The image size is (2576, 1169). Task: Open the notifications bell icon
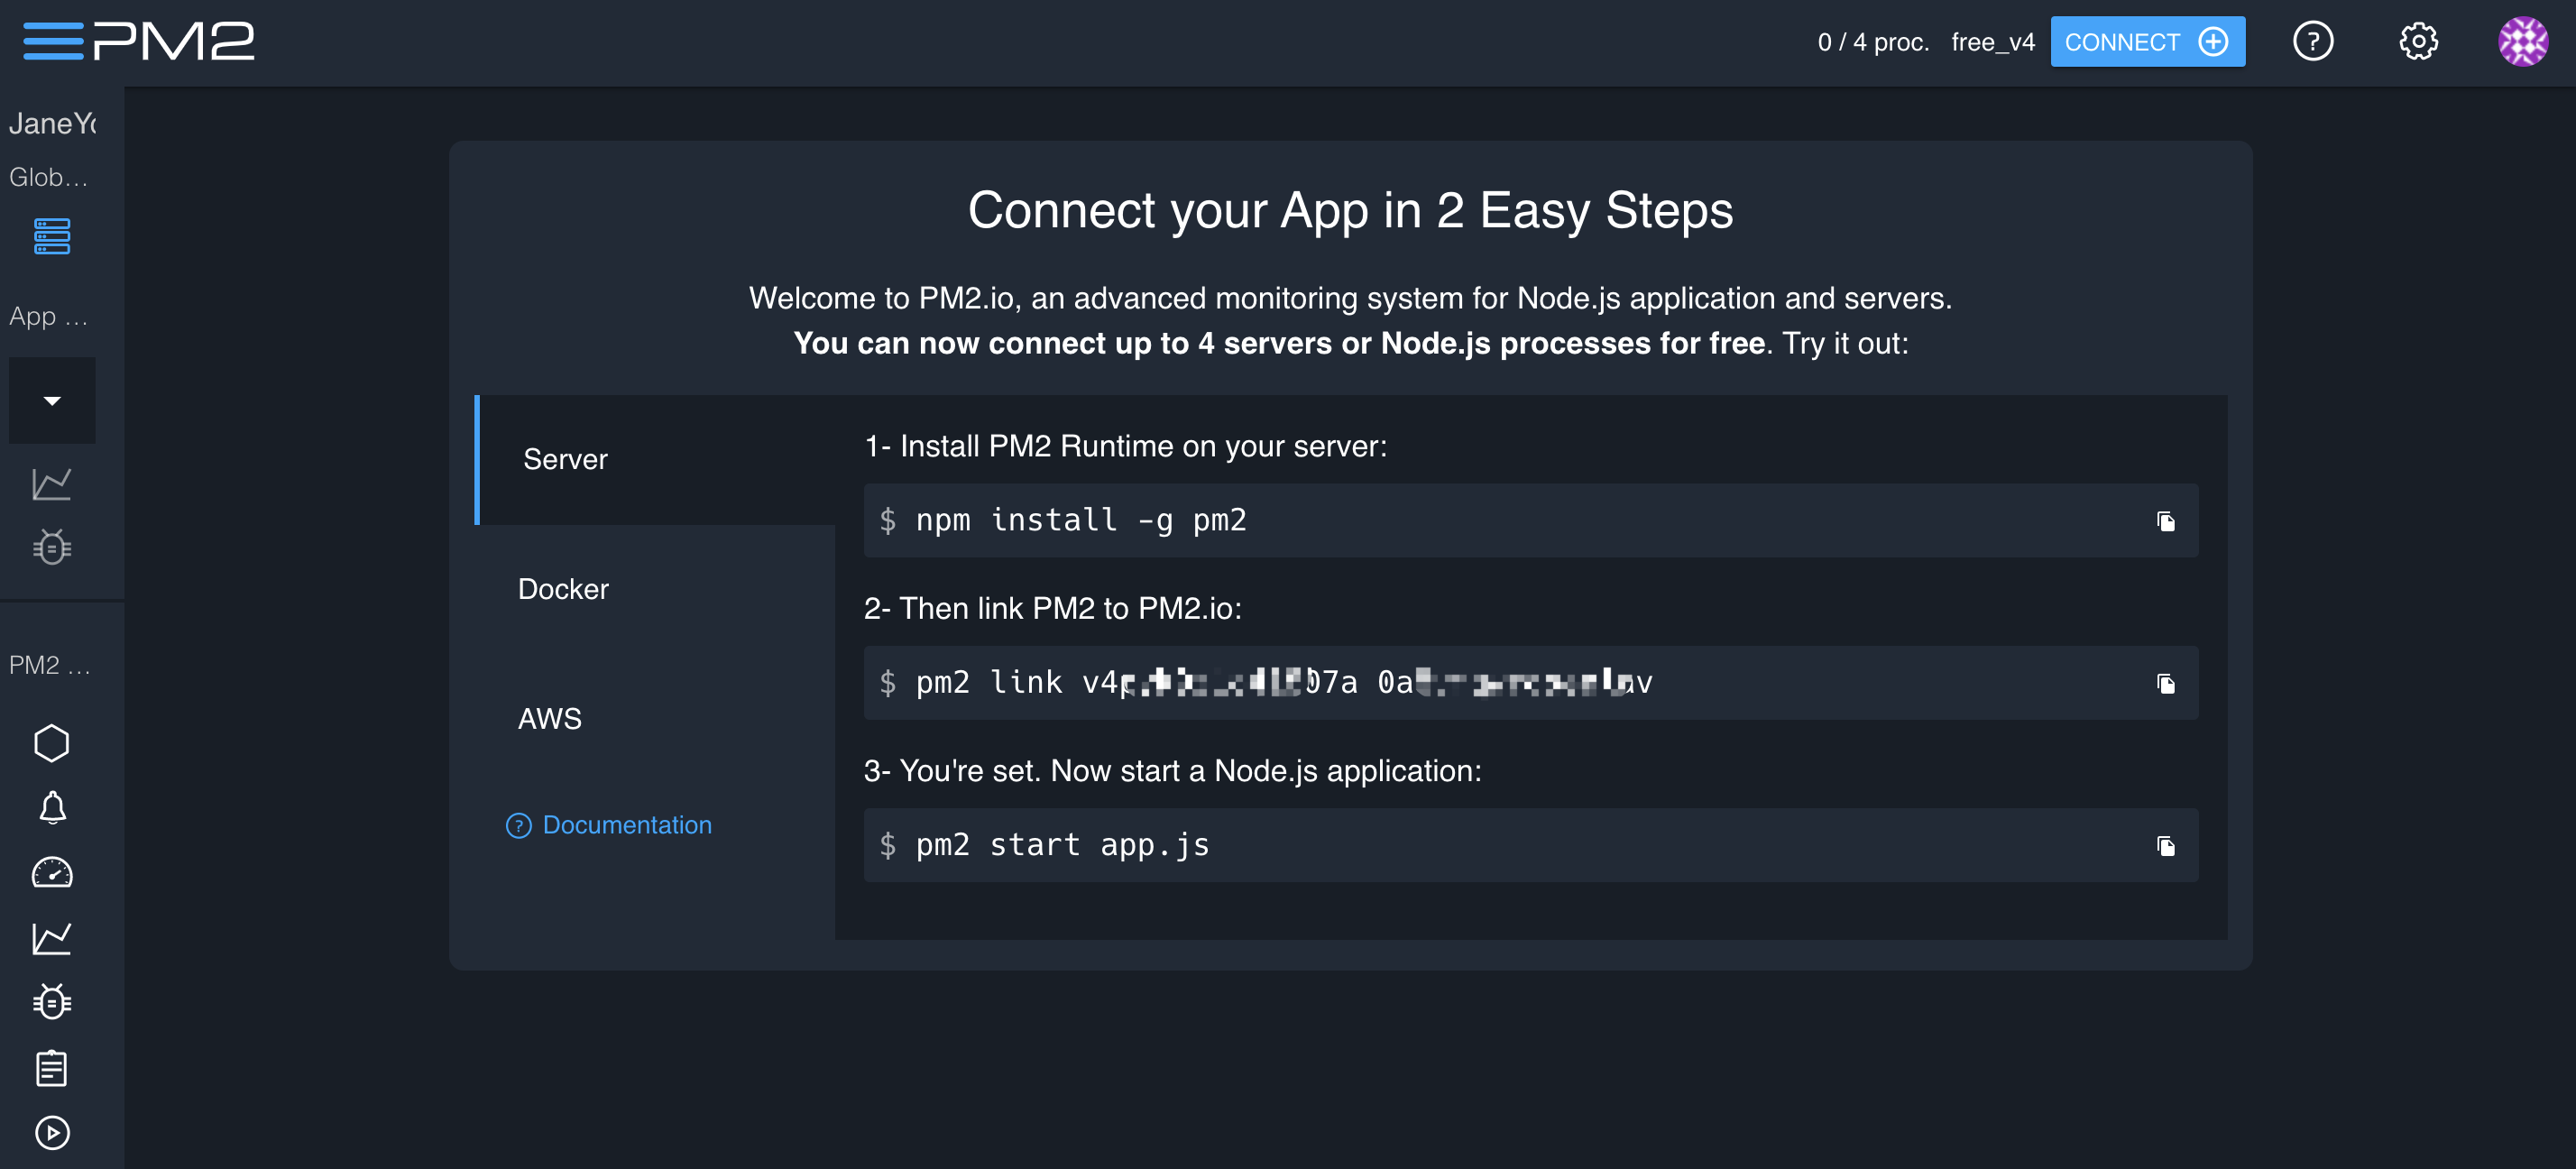click(x=52, y=807)
